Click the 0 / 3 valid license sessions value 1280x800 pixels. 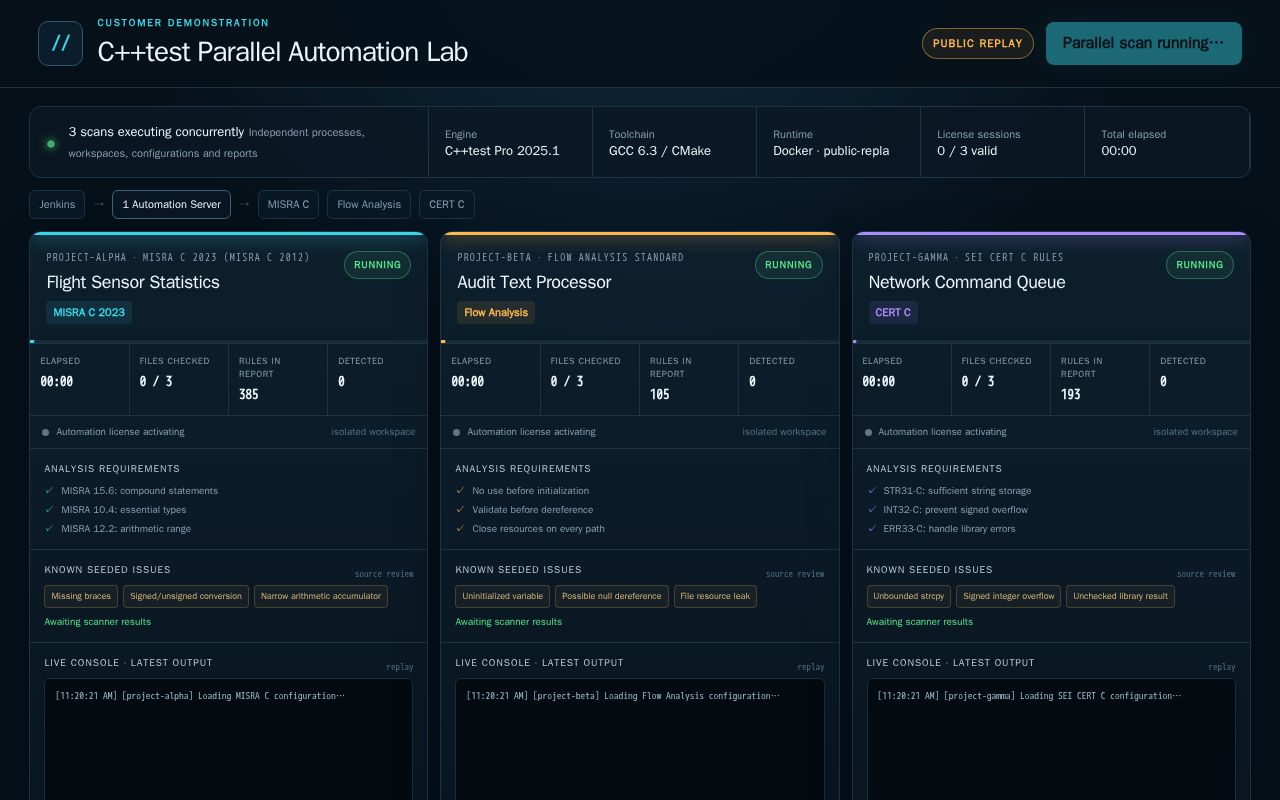pyautogui.click(x=967, y=151)
